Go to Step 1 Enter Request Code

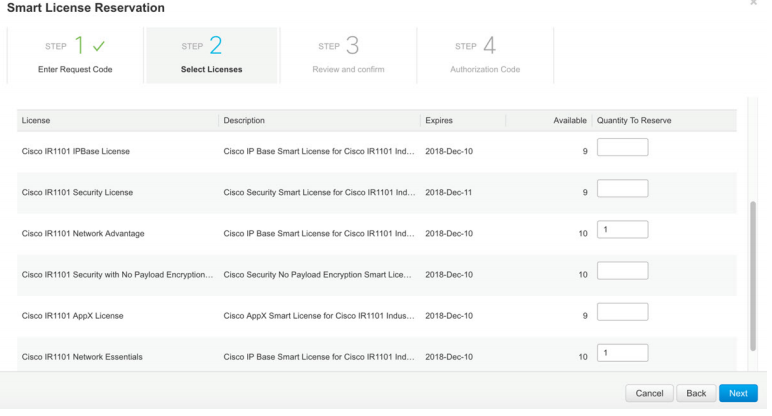click(x=75, y=55)
